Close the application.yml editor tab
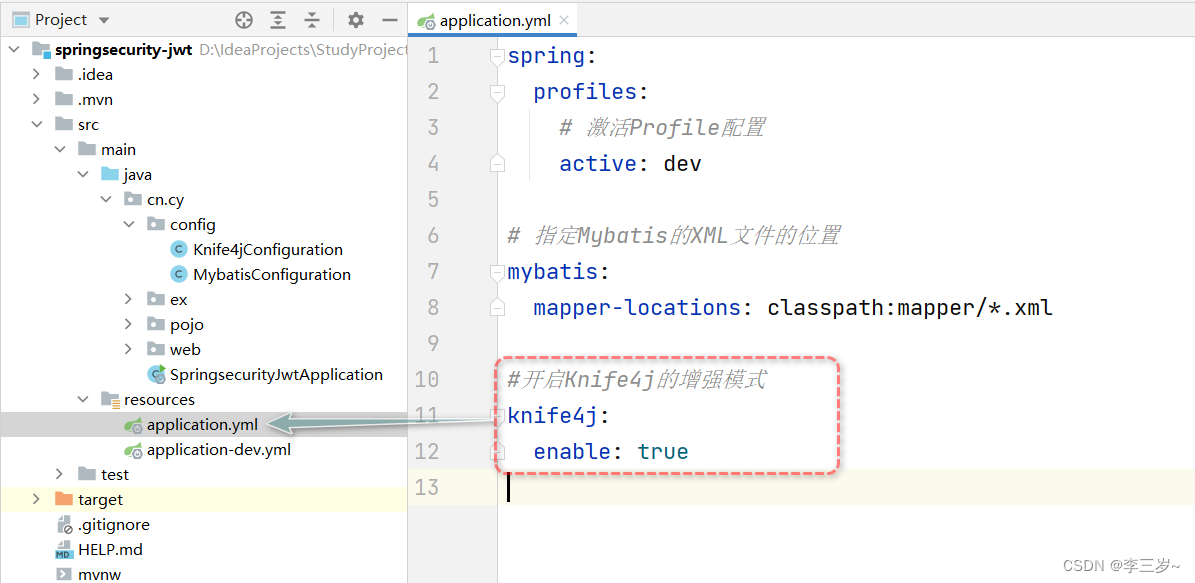 tap(564, 20)
